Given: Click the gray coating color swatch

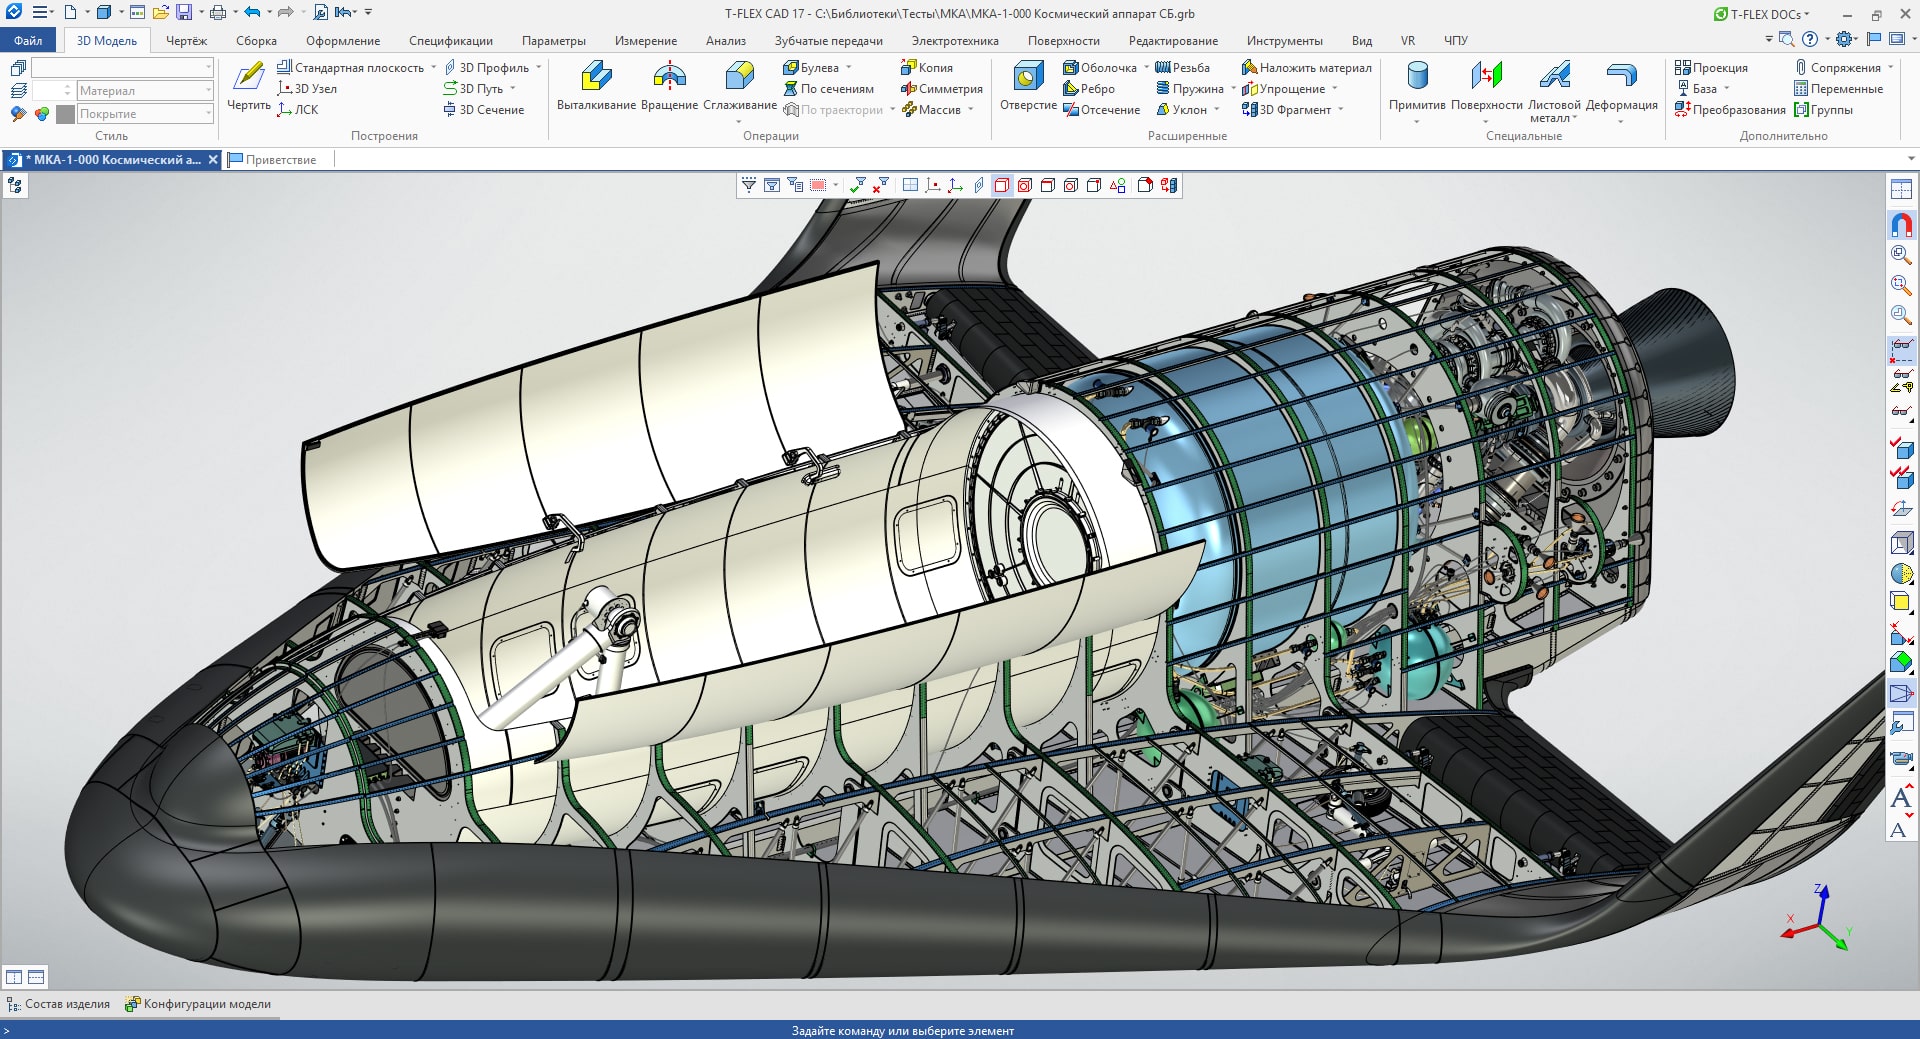Looking at the screenshot, I should (66, 114).
